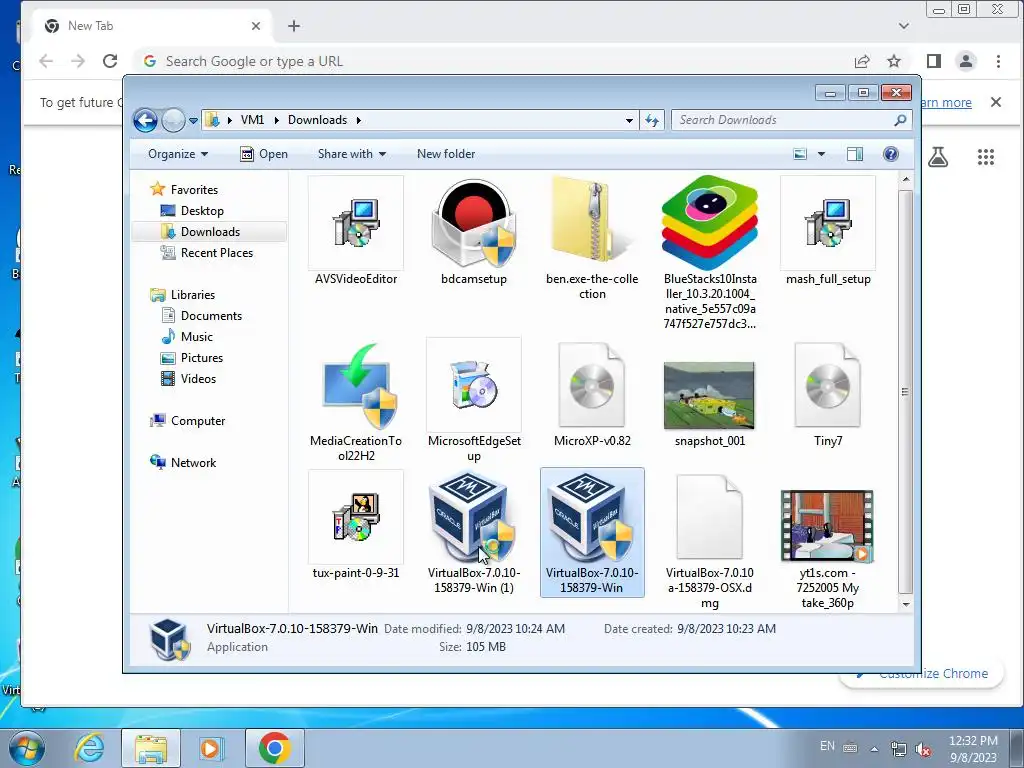Image resolution: width=1024 pixels, height=768 pixels.
Task: Dismiss the Chrome info bar
Action: click(x=995, y=102)
